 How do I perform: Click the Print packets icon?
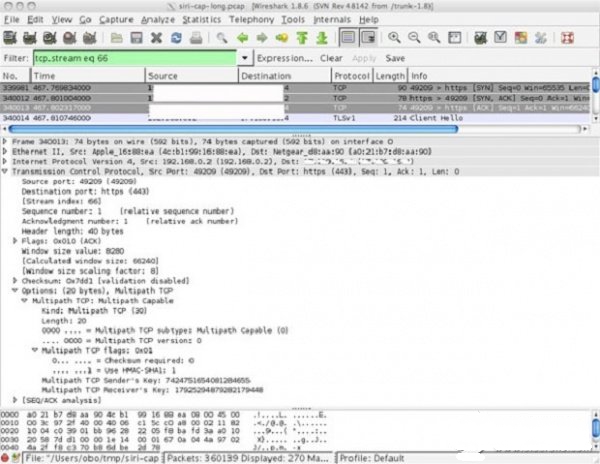(196, 37)
